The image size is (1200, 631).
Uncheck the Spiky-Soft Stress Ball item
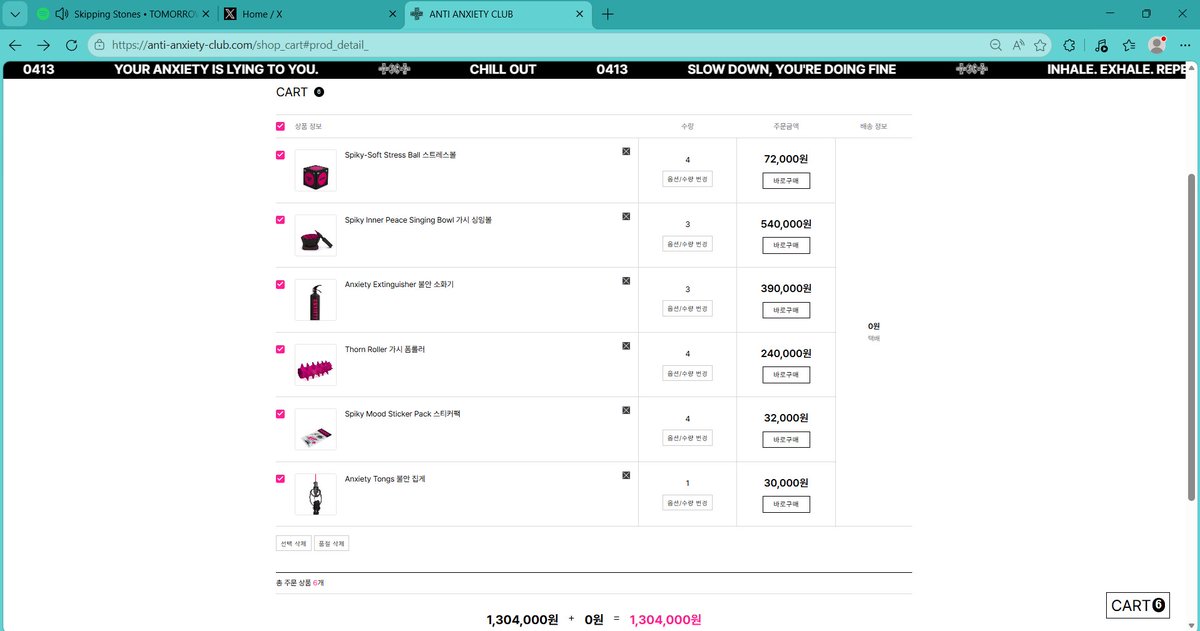coord(280,155)
